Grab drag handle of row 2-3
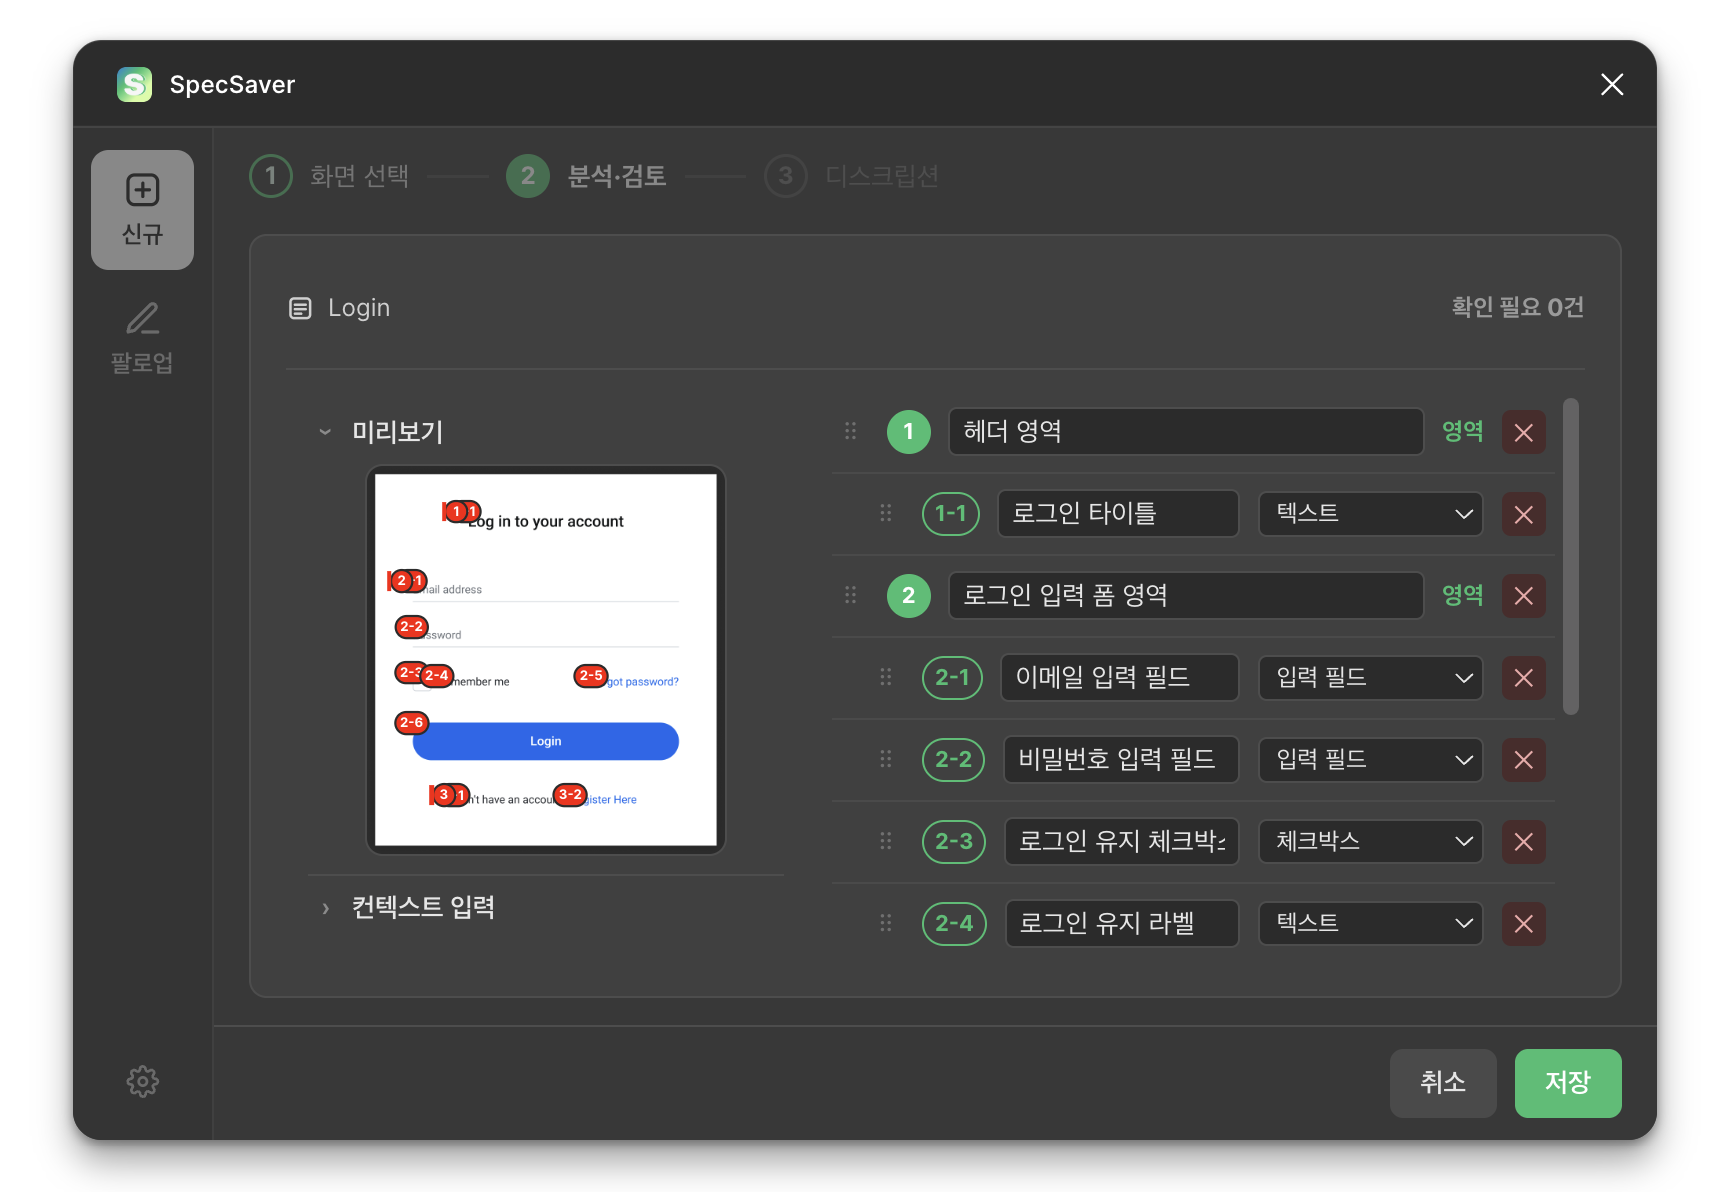Image resolution: width=1732 pixels, height=1192 pixels. click(886, 841)
